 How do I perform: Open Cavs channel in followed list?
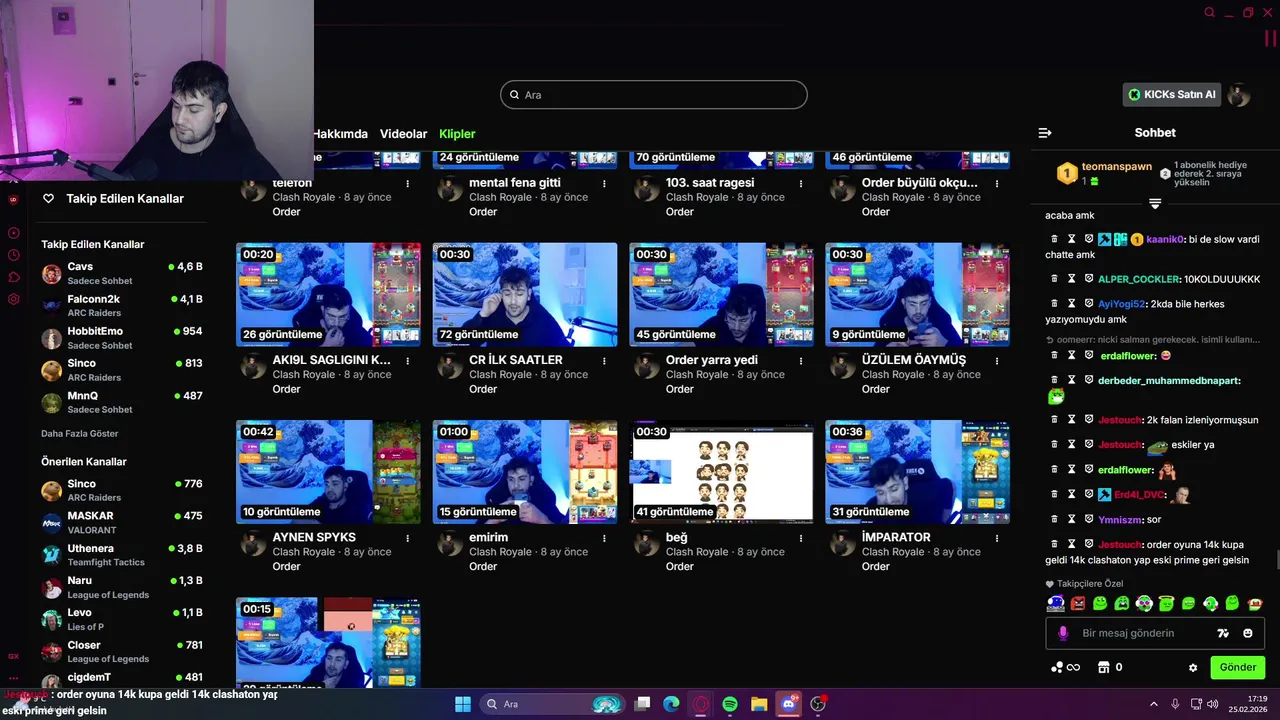[x=122, y=273]
